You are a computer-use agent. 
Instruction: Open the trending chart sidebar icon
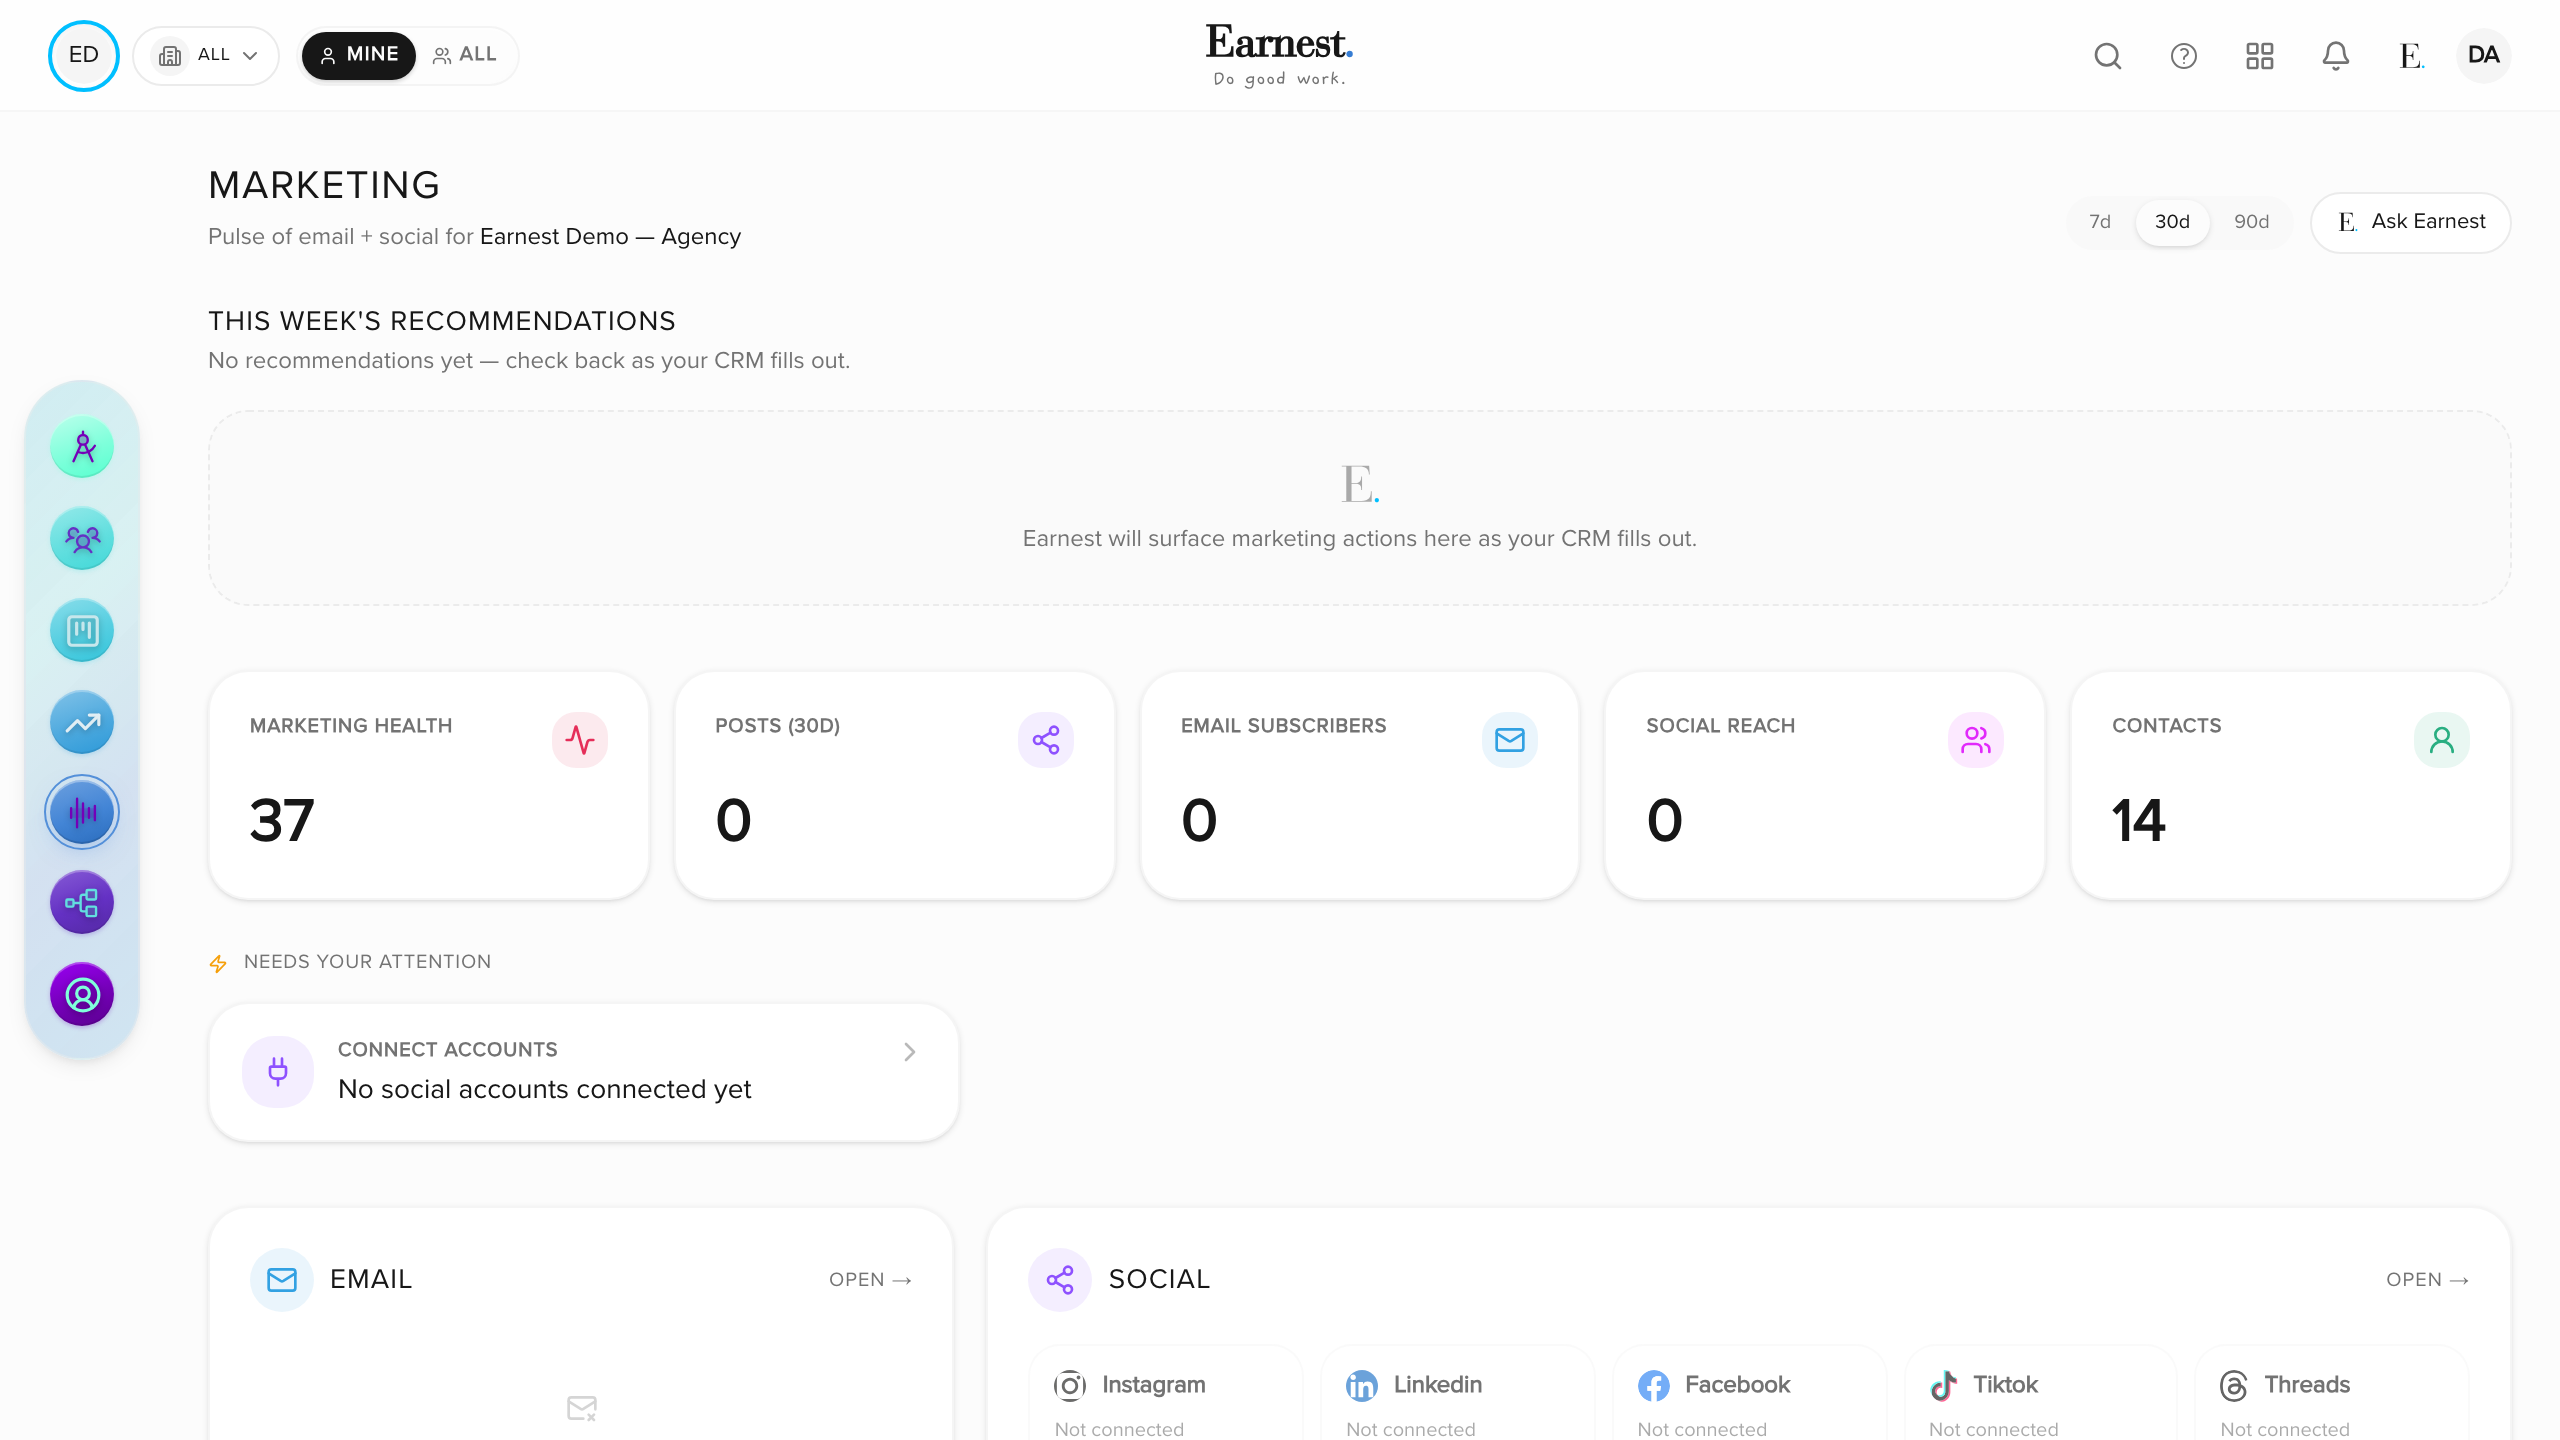click(82, 722)
